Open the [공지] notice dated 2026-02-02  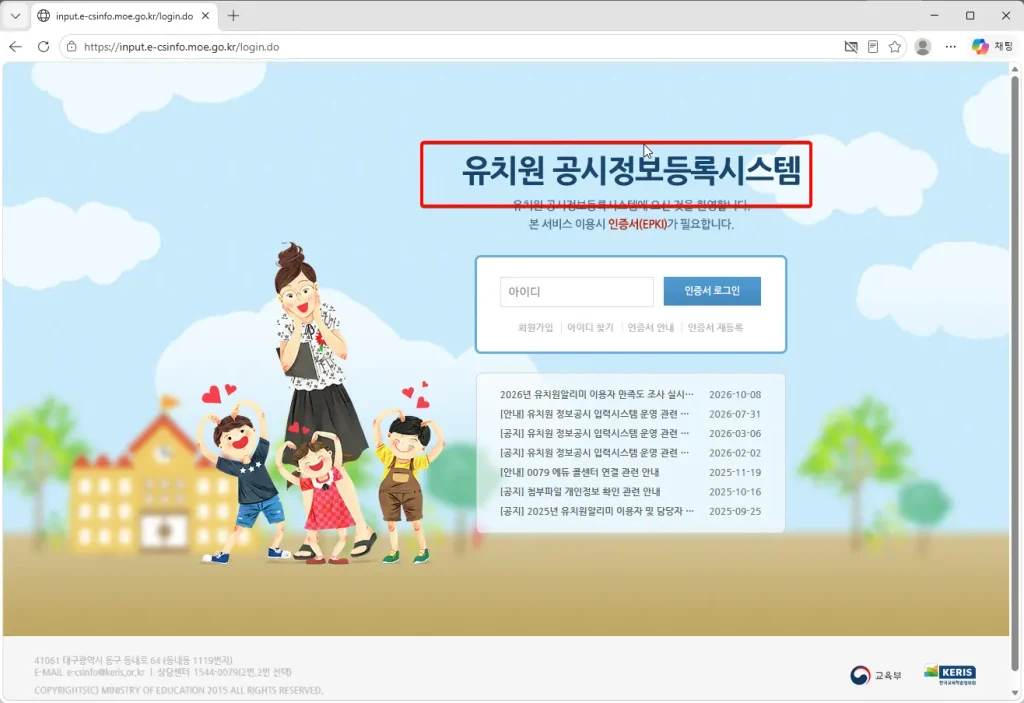coord(594,453)
